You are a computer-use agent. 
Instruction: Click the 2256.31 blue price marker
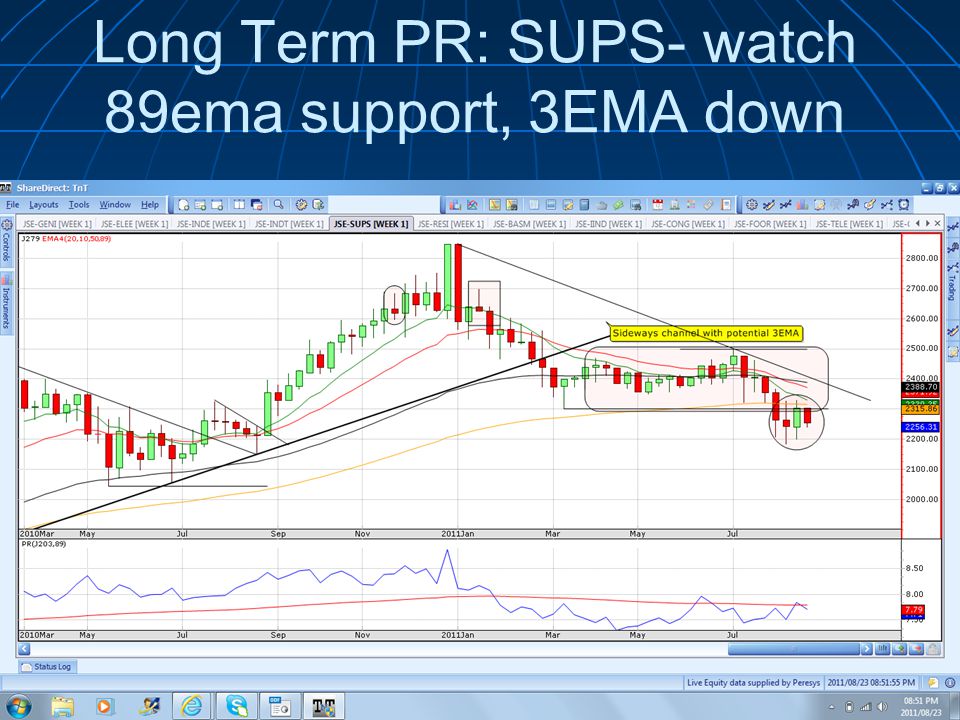(x=920, y=427)
